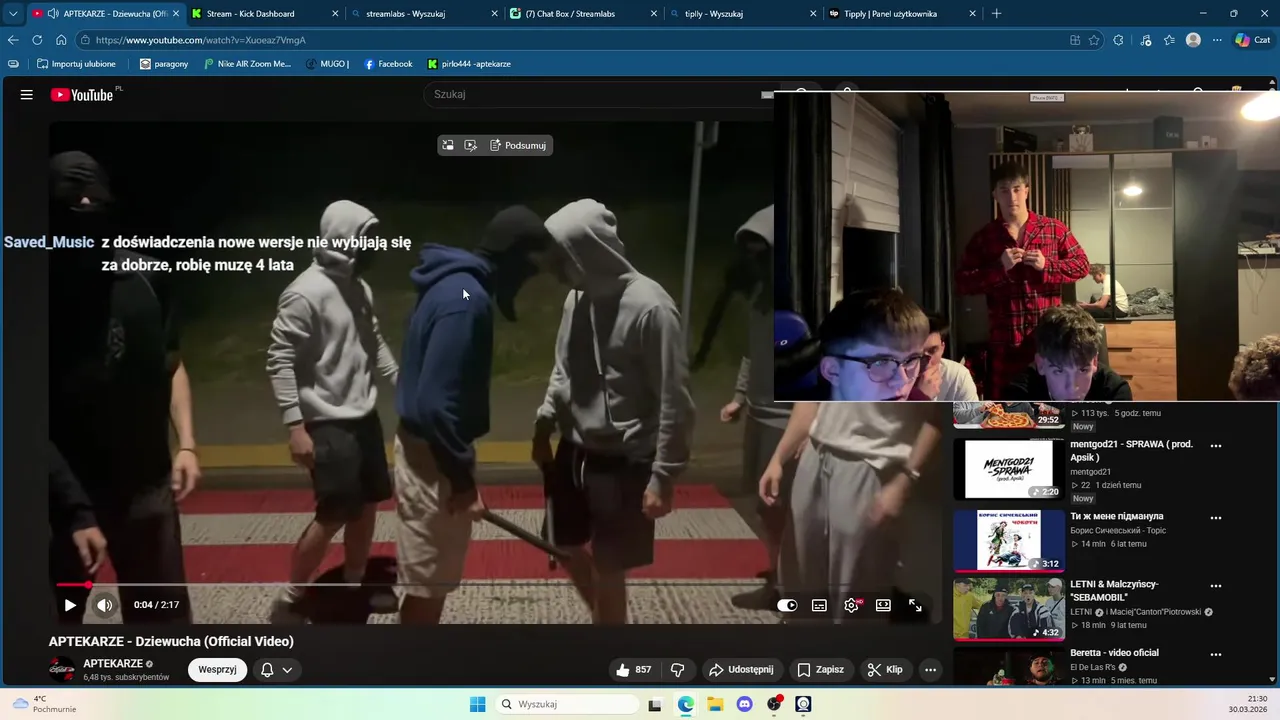The width and height of the screenshot is (1280, 720).
Task: Create a clip with Klip button
Action: point(885,670)
